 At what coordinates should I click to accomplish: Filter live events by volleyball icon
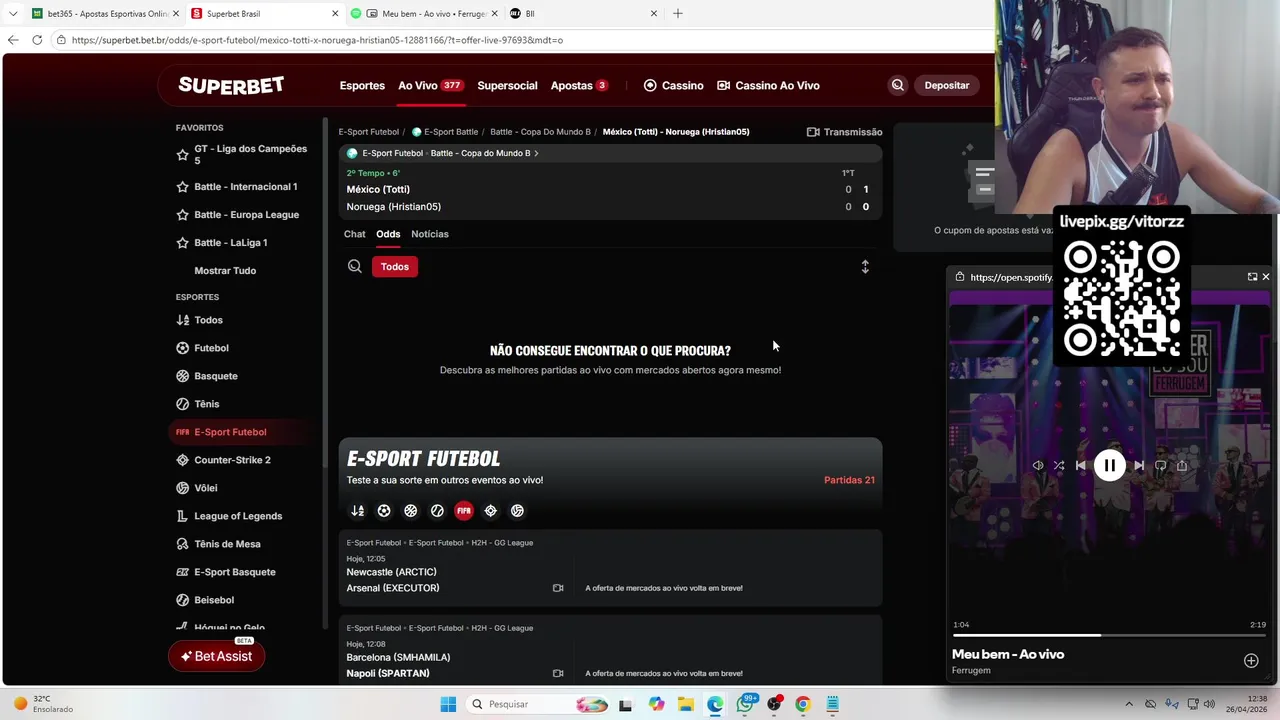[x=517, y=511]
